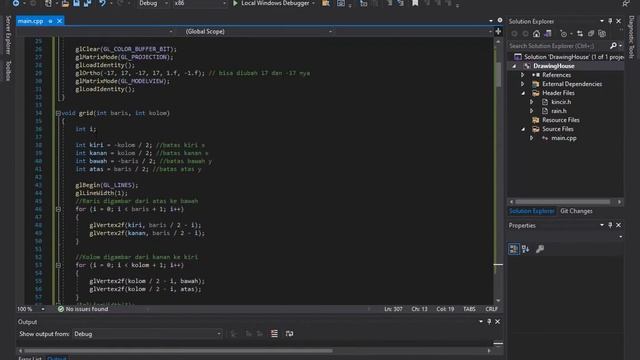Click the Alphabetical sort icon in Properties

click(526, 249)
